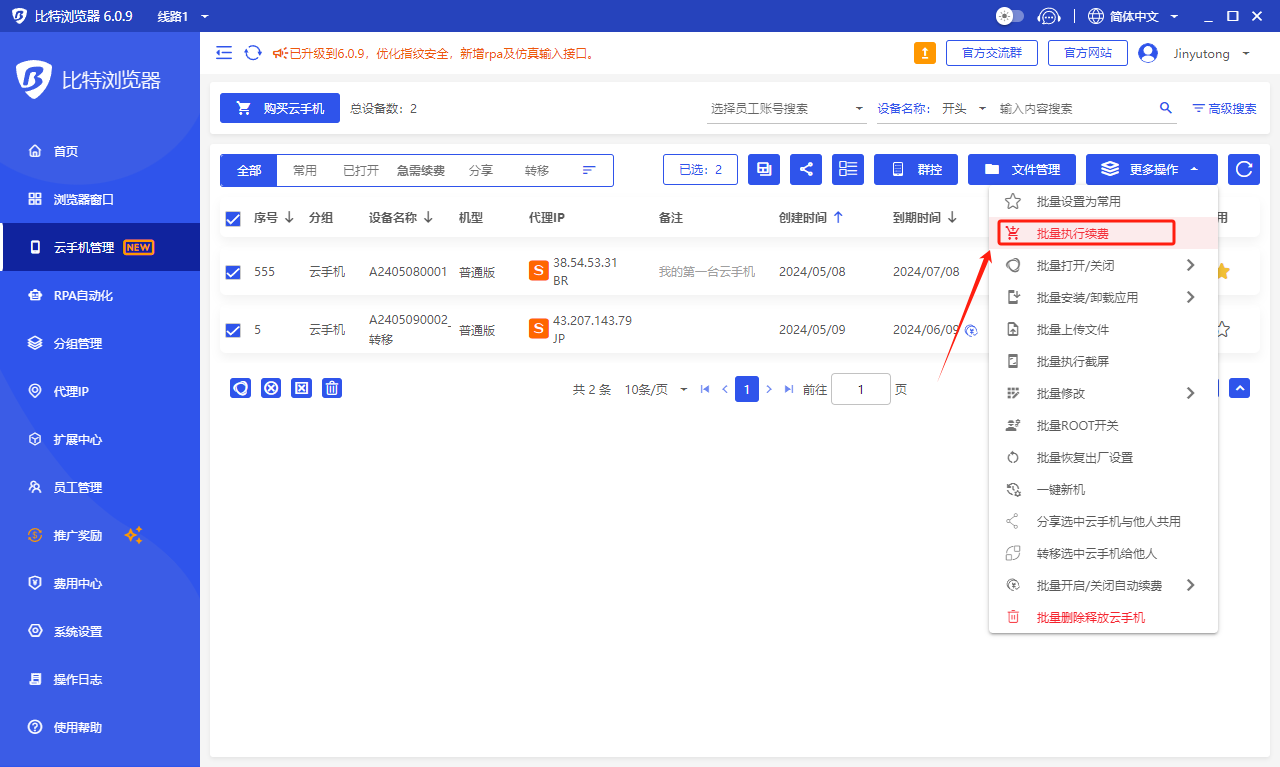This screenshot has width=1280, height=767.
Task: Click the search magnifier icon
Action: pos(1165,108)
